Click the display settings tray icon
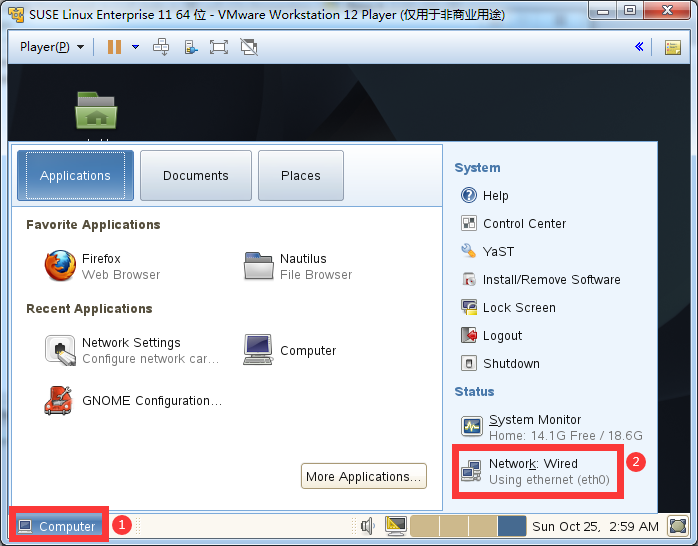Viewport: 698px width, 546px height. (396, 526)
